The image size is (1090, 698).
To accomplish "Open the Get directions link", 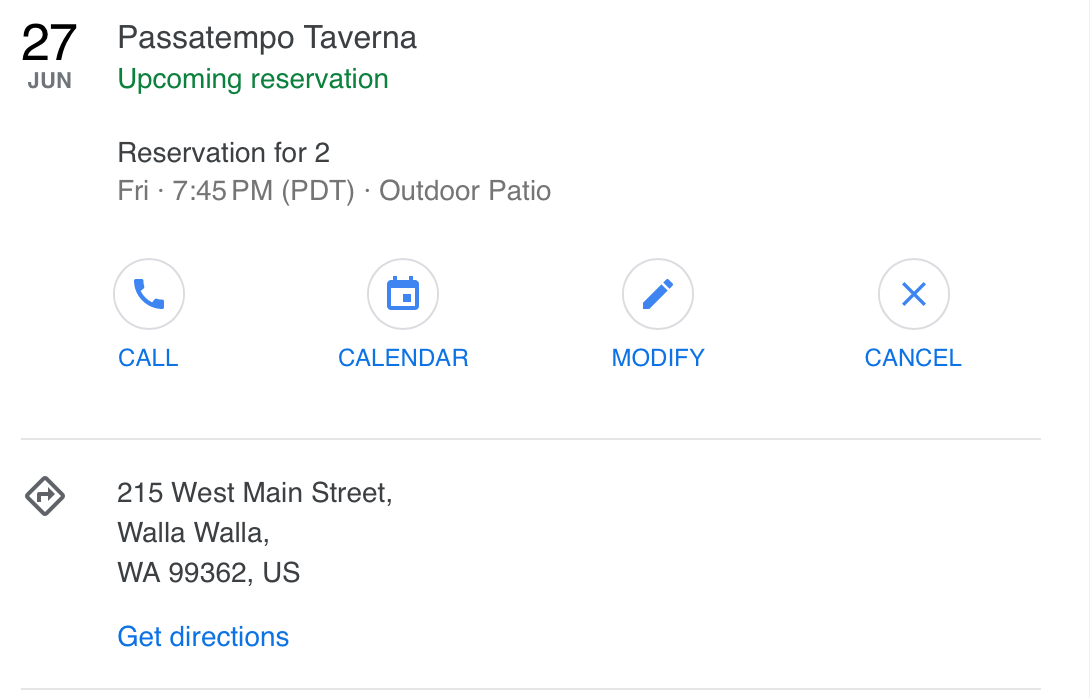I will pyautogui.click(x=203, y=637).
